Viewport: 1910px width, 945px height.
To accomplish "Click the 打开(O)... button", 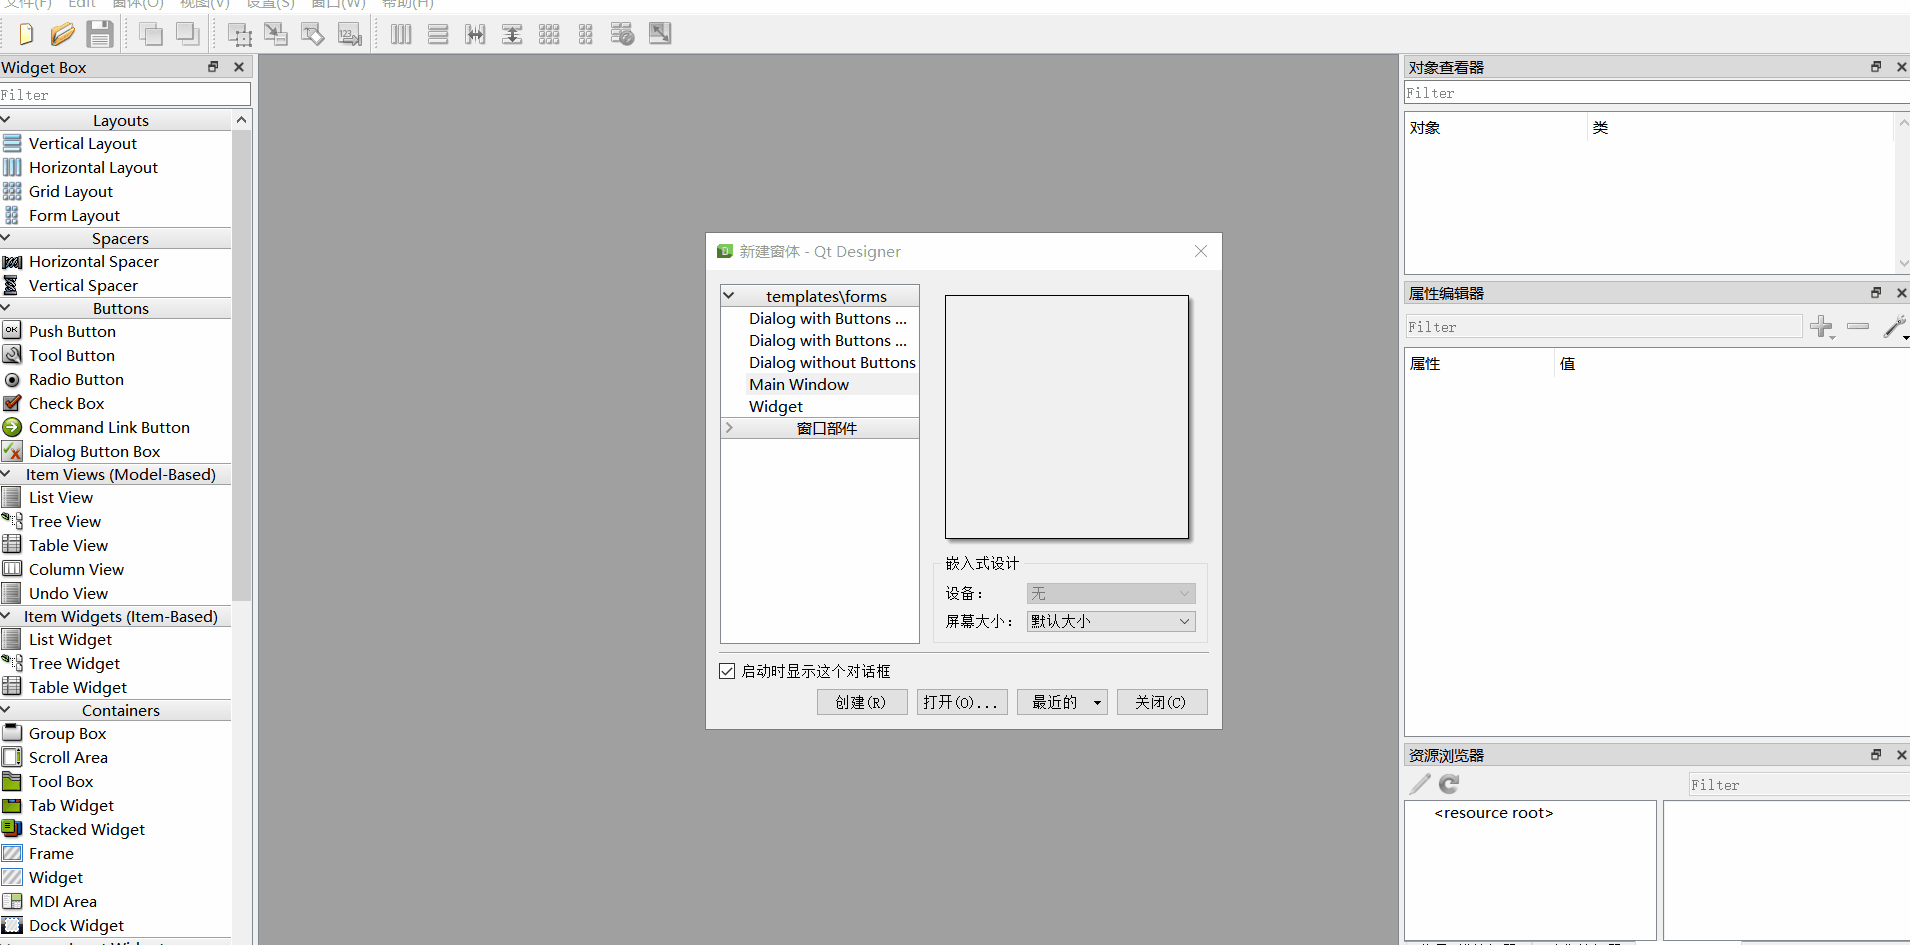I will tap(961, 702).
